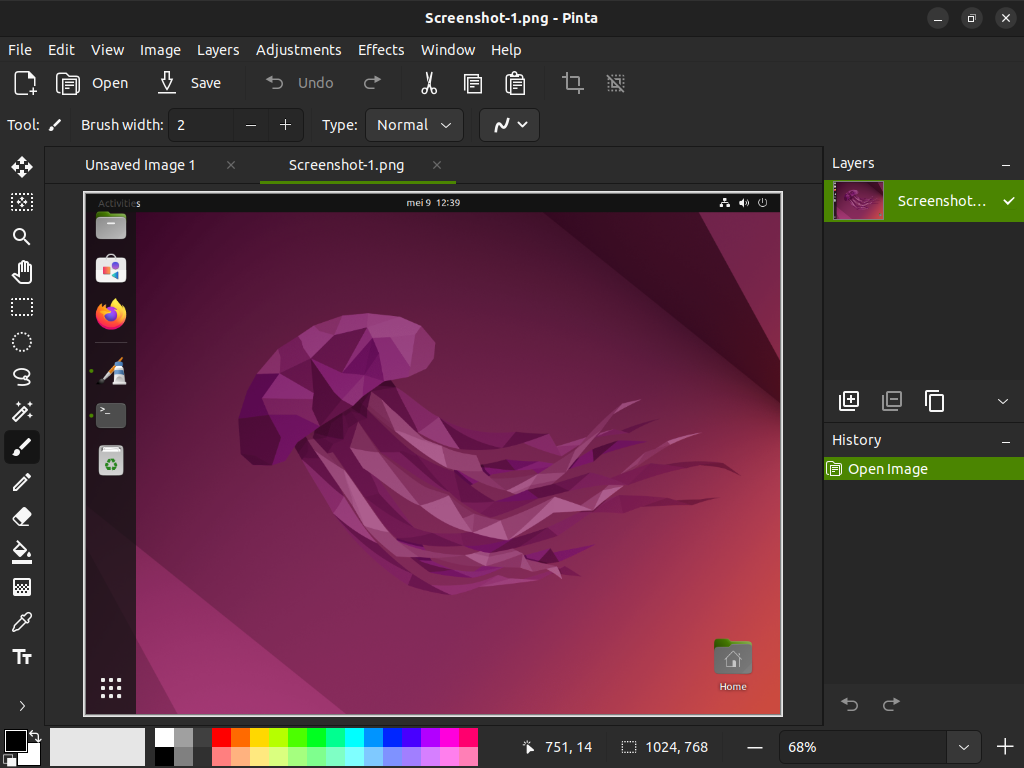Click the Paste clipboard icon
Viewport: 1024px width, 768px height.
point(515,83)
